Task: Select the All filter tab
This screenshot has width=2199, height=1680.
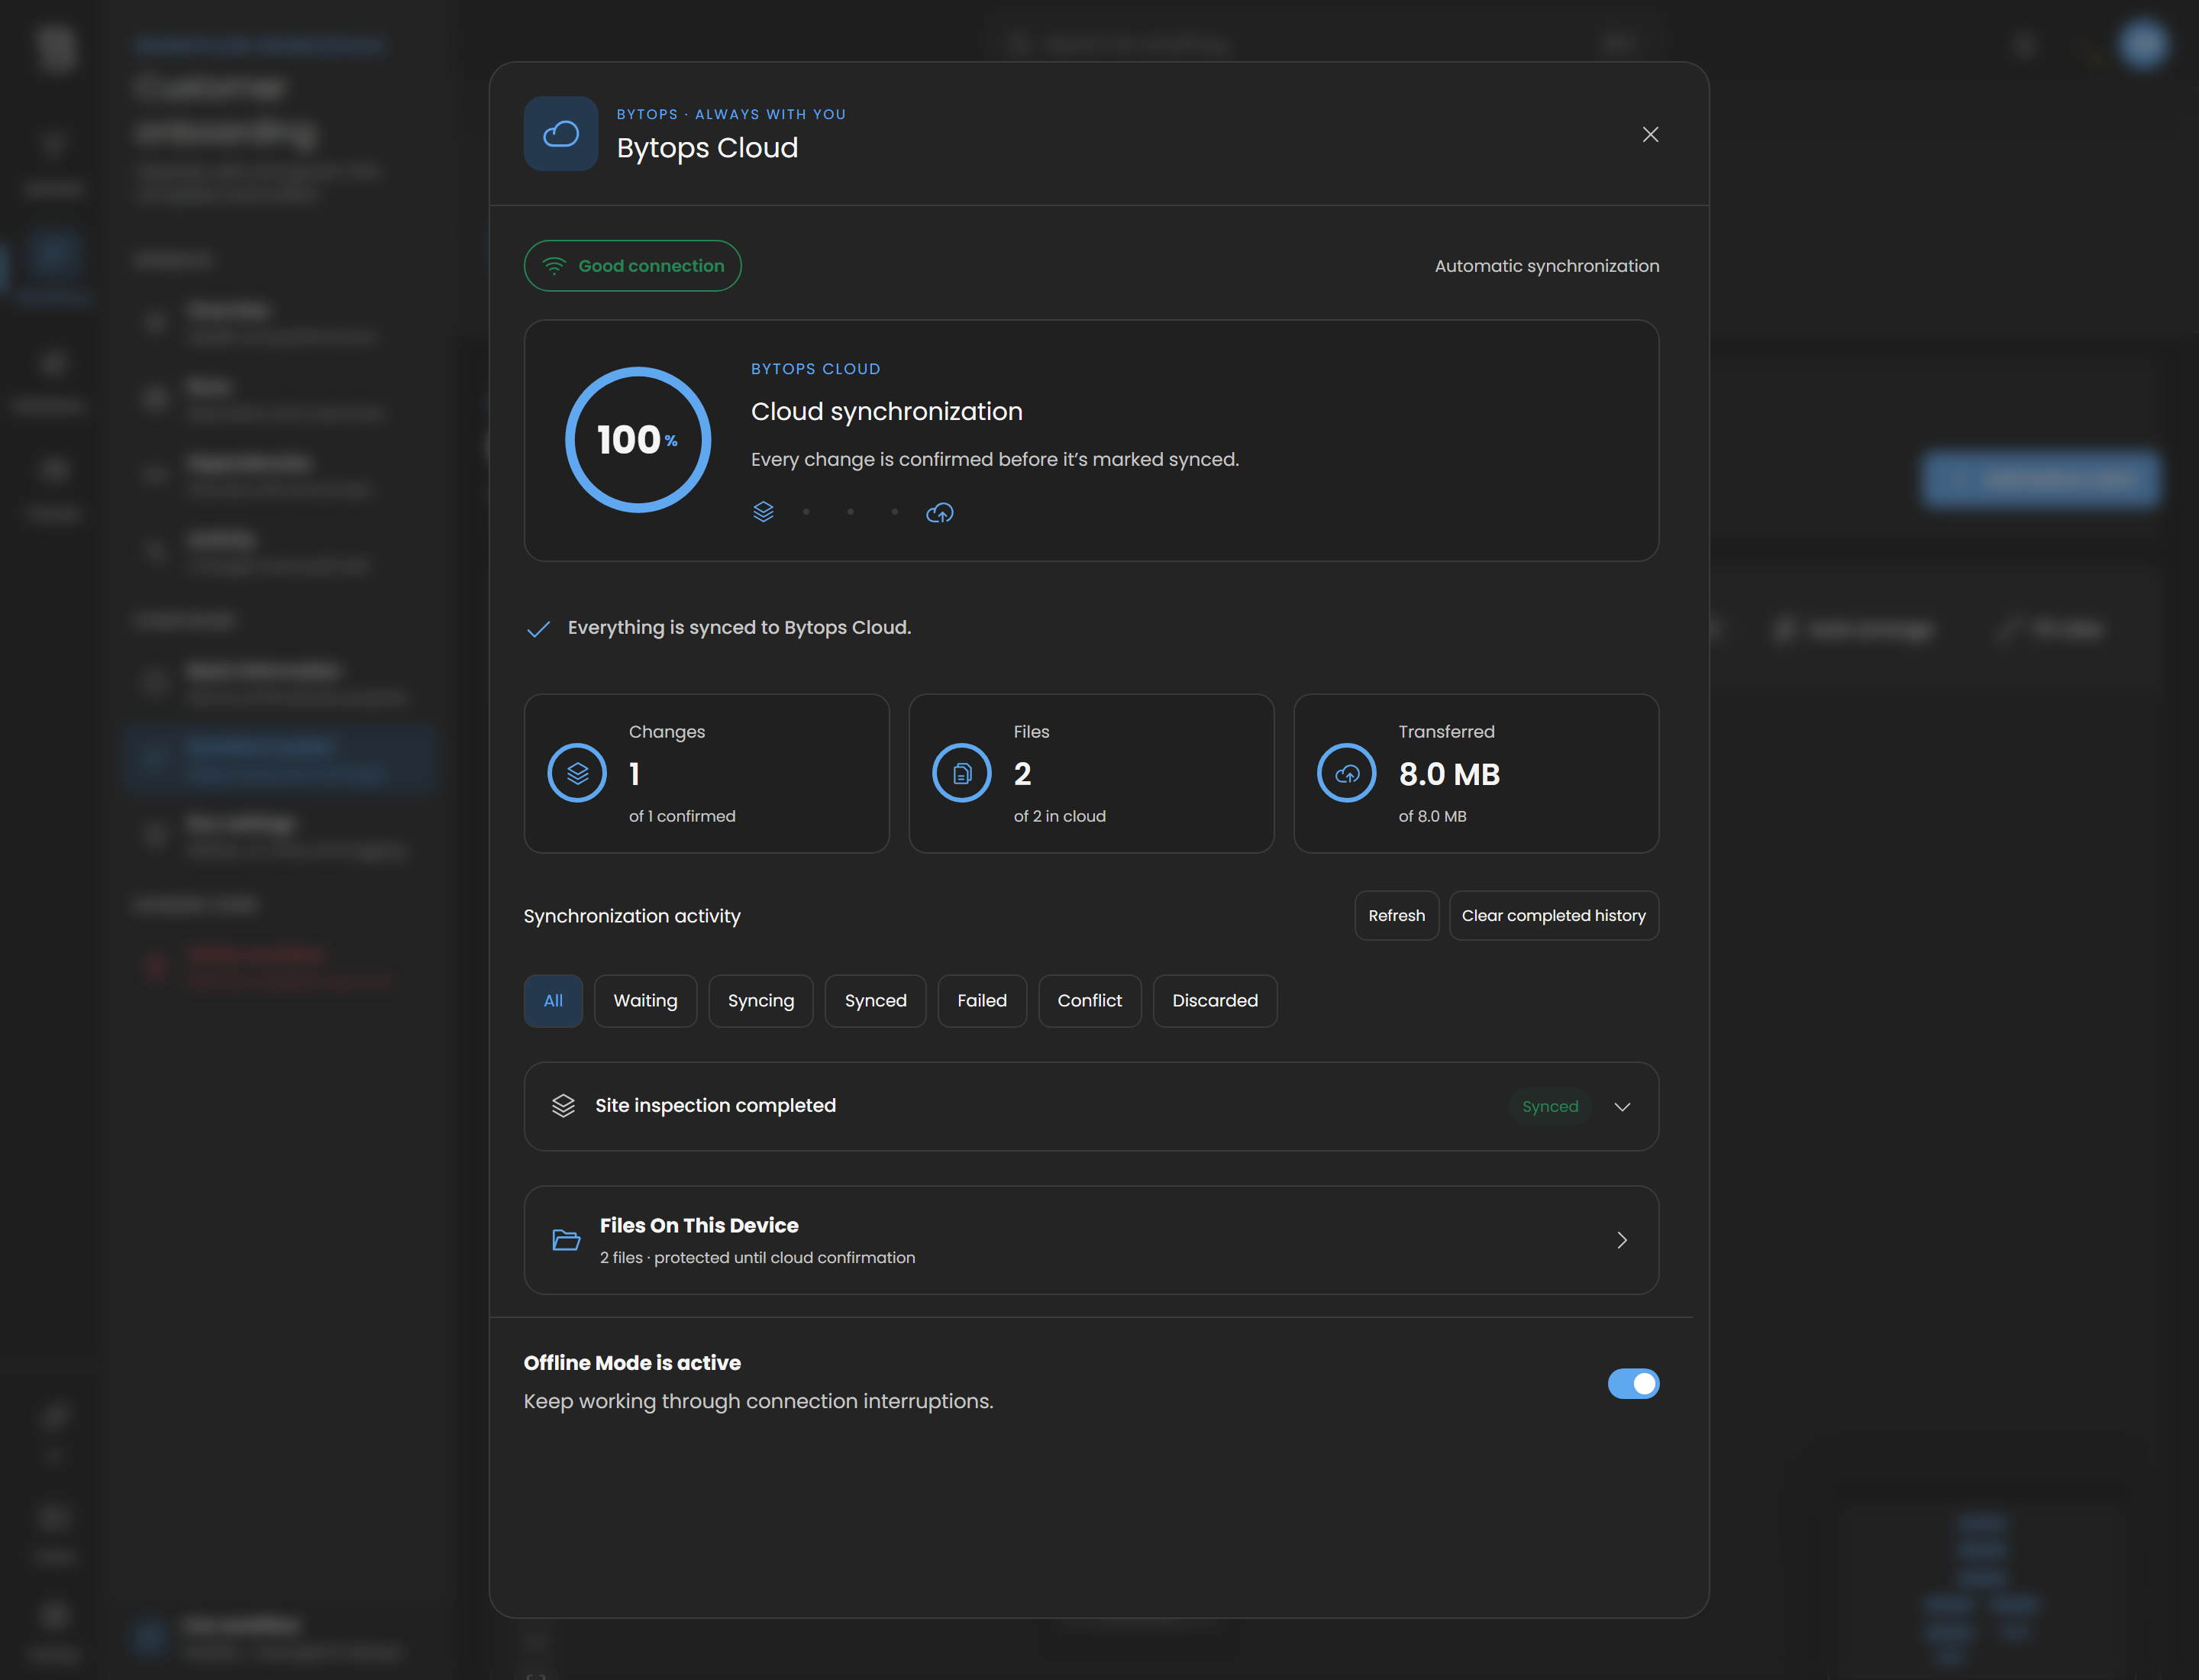Action: click(553, 1000)
